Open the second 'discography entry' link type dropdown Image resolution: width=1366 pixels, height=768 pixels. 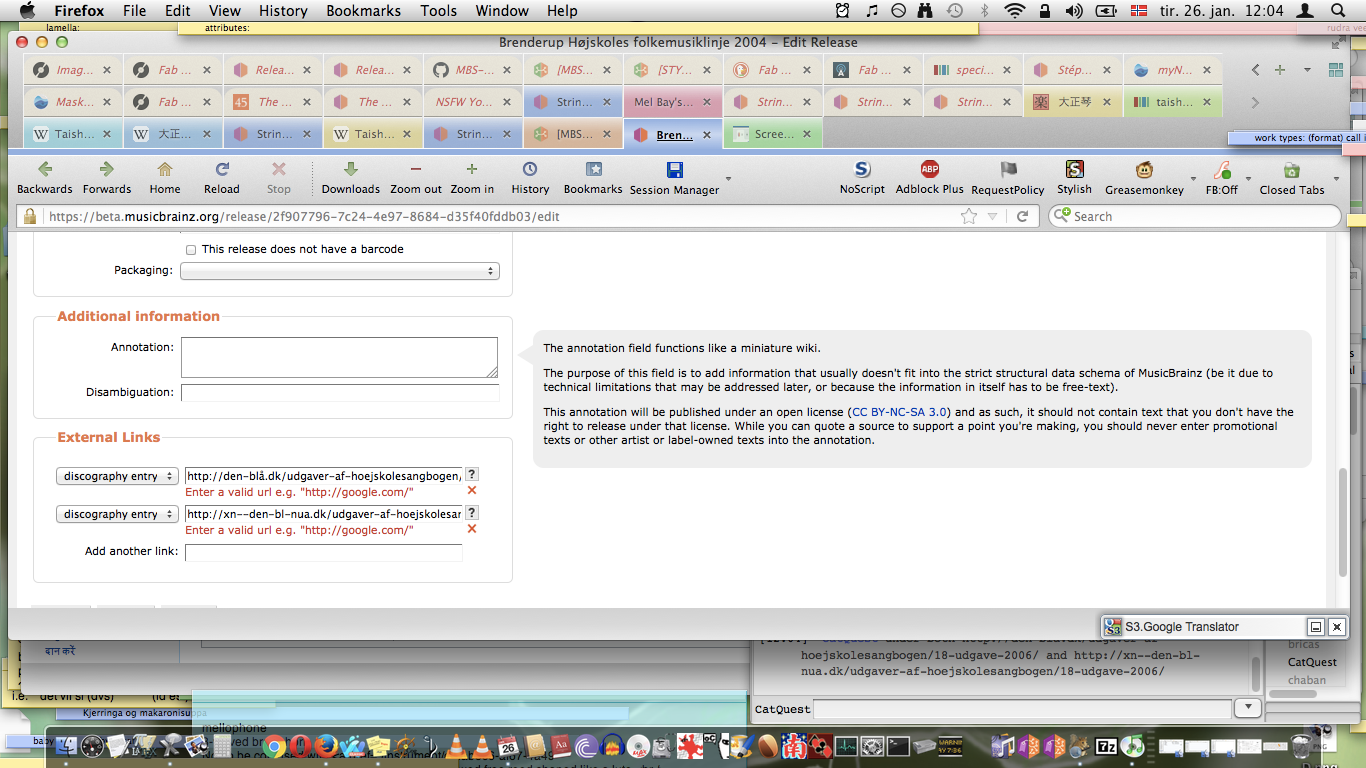117,514
